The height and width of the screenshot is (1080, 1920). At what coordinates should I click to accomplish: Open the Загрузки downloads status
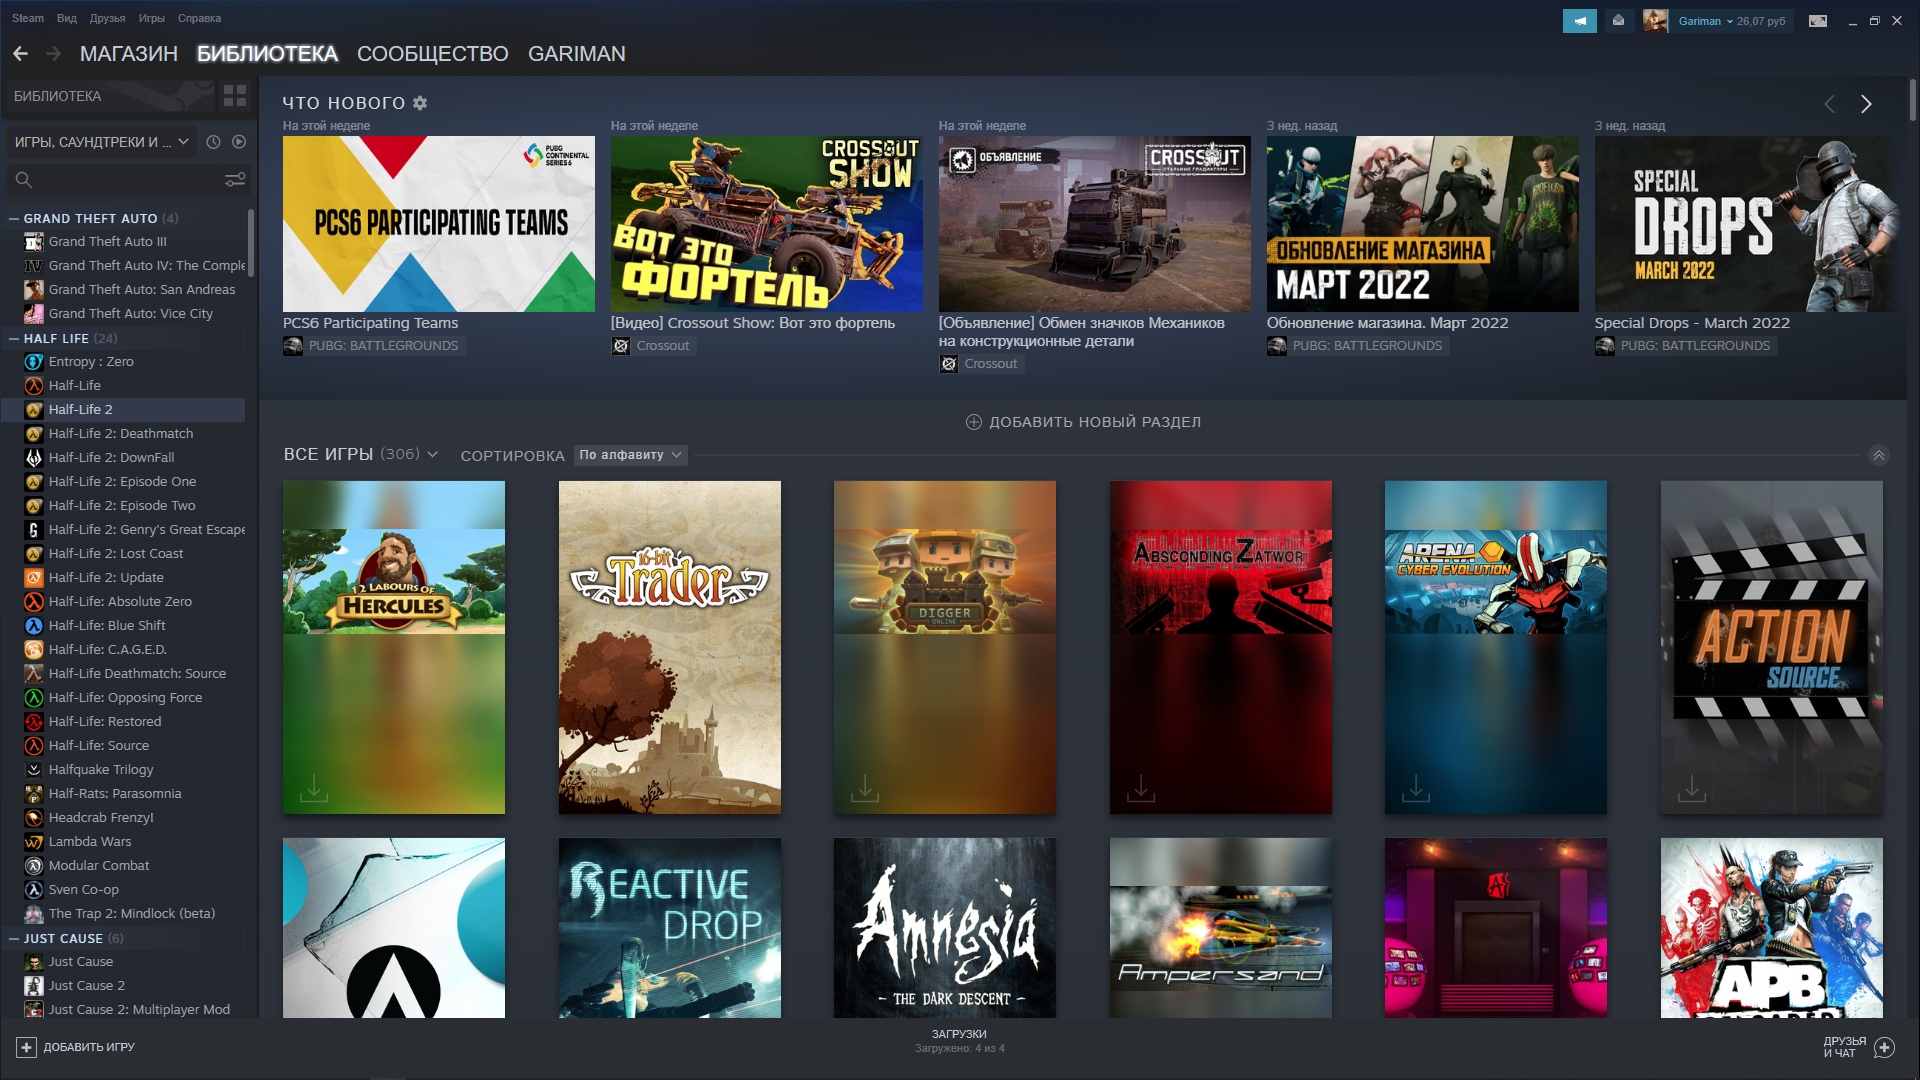[x=959, y=1041]
